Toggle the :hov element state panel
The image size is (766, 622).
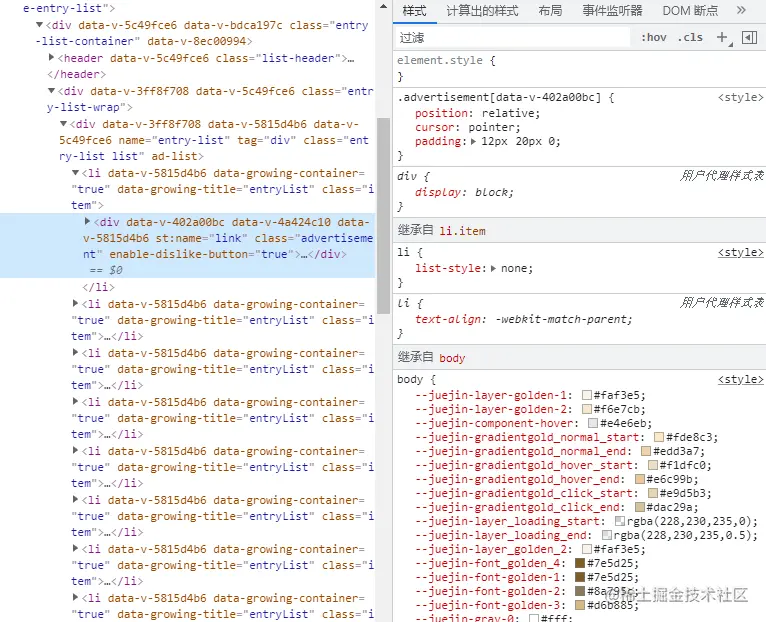click(x=654, y=37)
